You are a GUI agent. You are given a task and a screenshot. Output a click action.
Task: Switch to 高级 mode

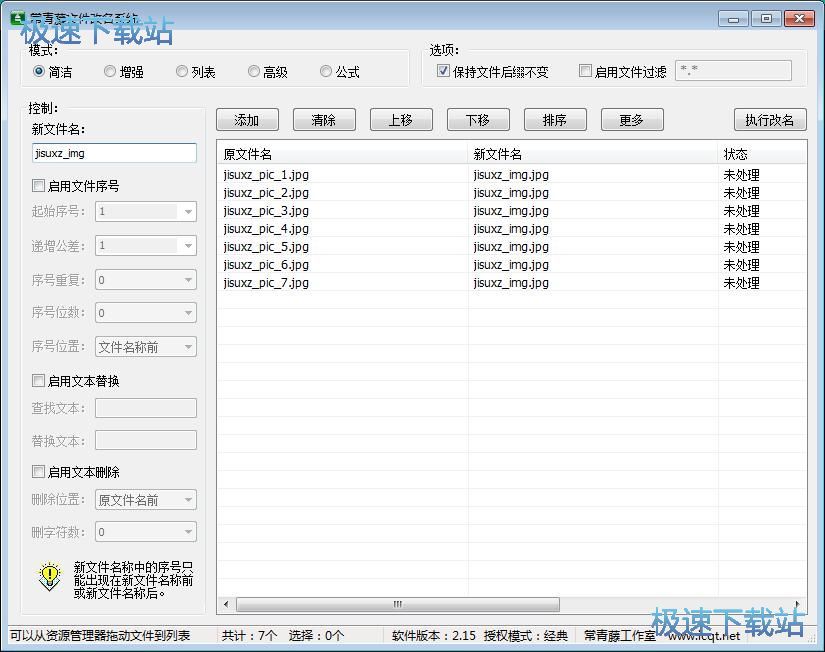click(254, 71)
